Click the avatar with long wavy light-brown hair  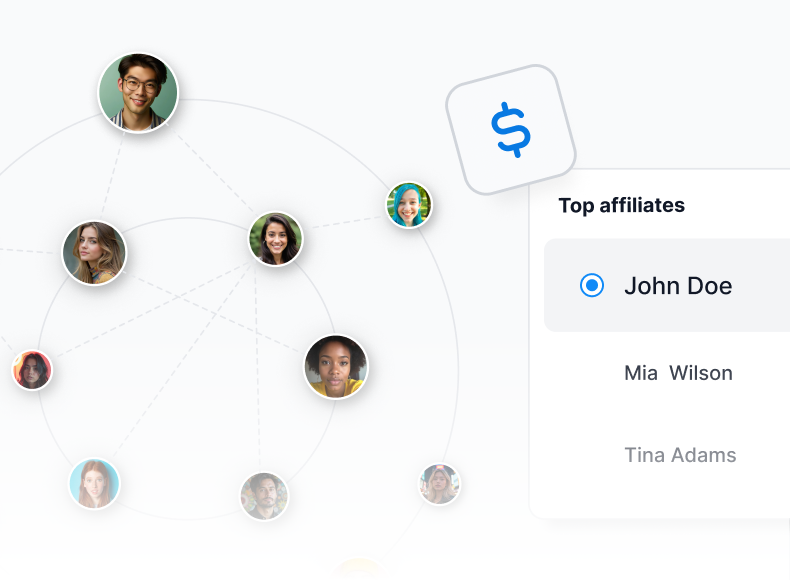click(x=94, y=253)
